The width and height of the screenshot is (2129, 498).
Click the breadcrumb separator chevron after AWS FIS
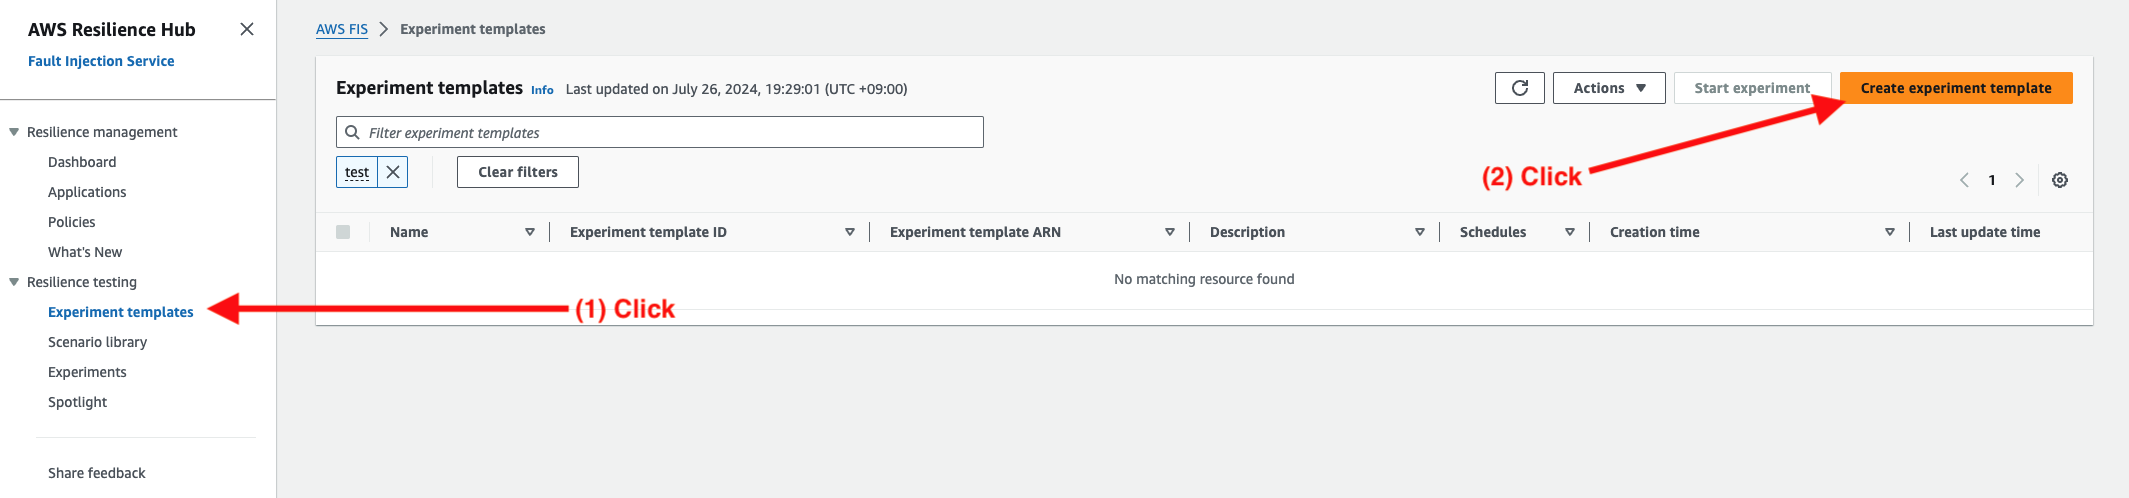(x=383, y=29)
